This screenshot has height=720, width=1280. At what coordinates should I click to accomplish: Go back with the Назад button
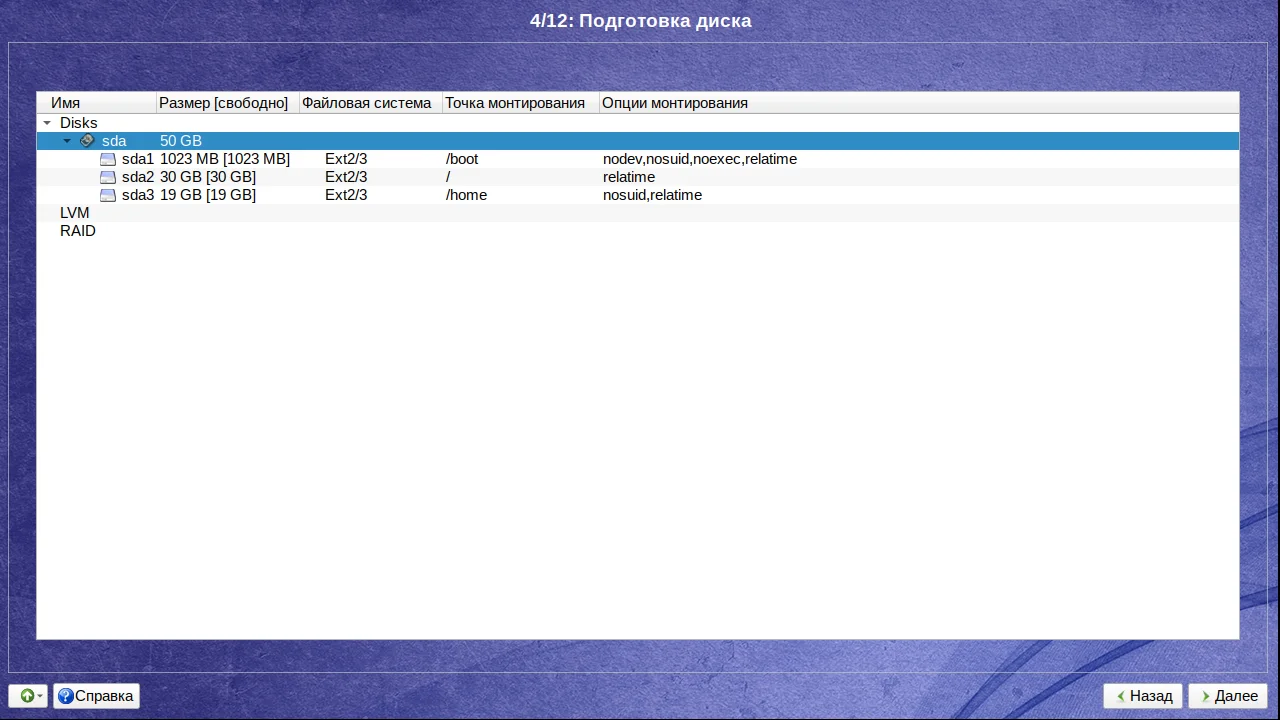point(1143,696)
